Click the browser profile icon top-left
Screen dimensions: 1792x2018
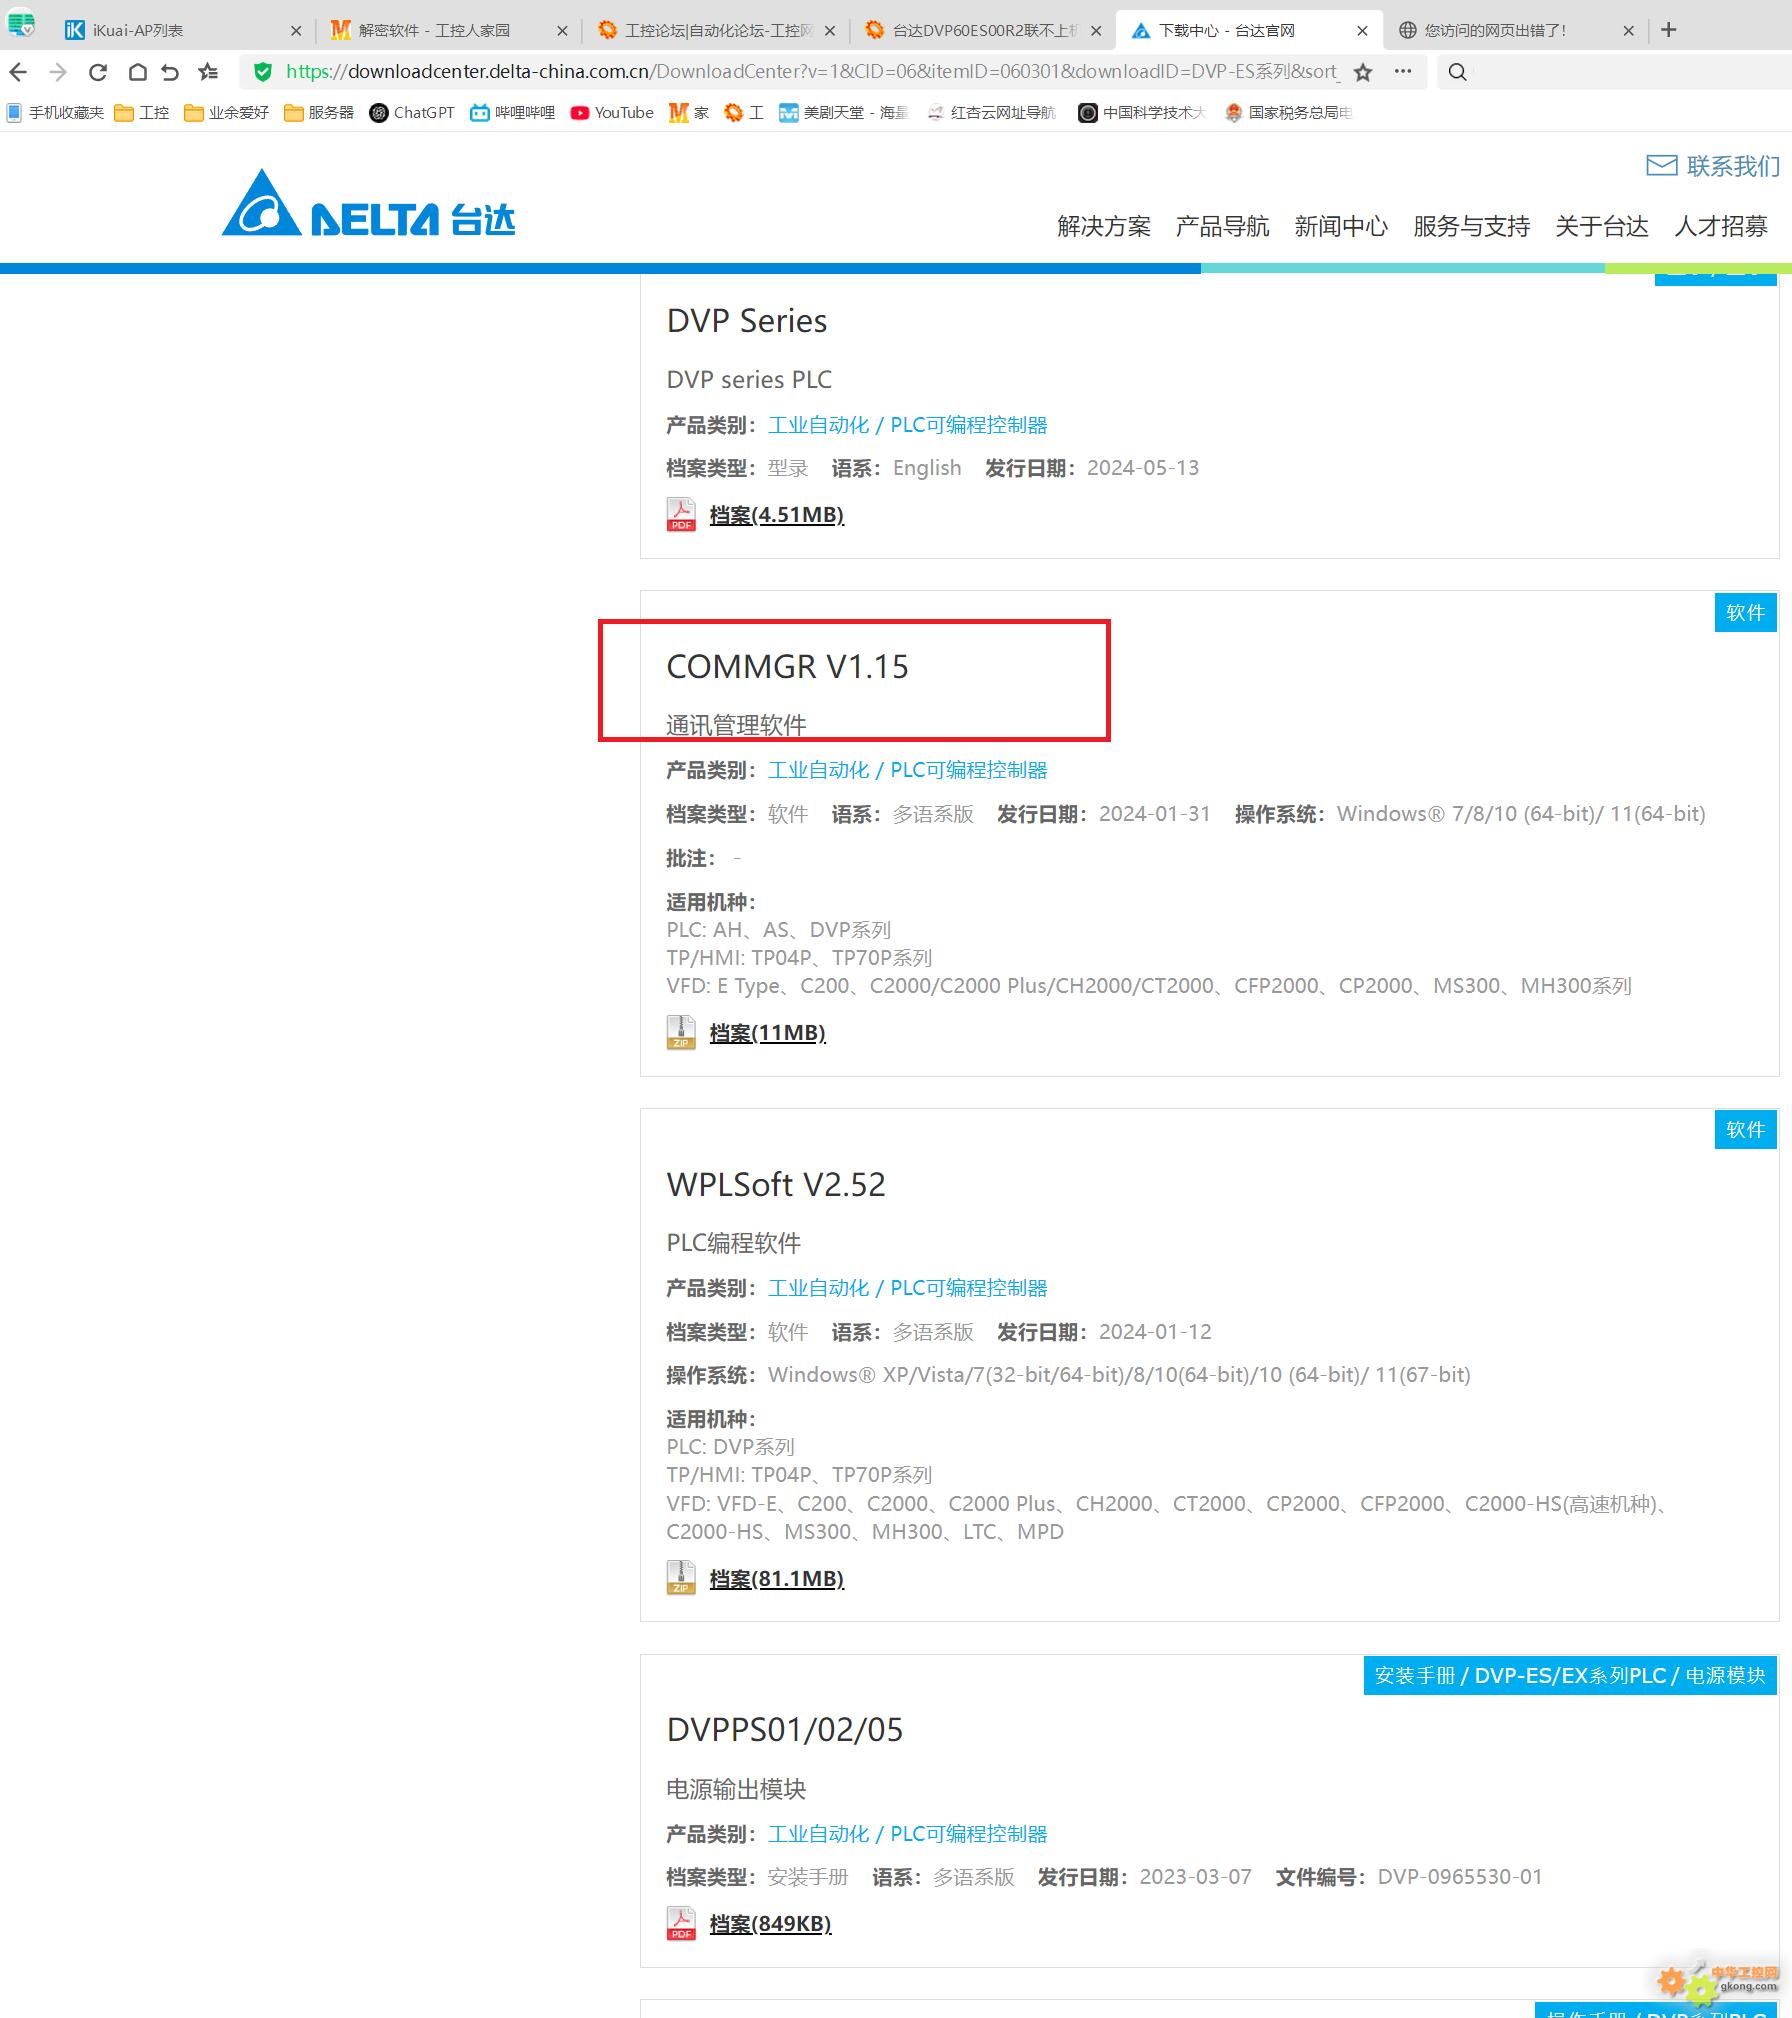coord(21,23)
